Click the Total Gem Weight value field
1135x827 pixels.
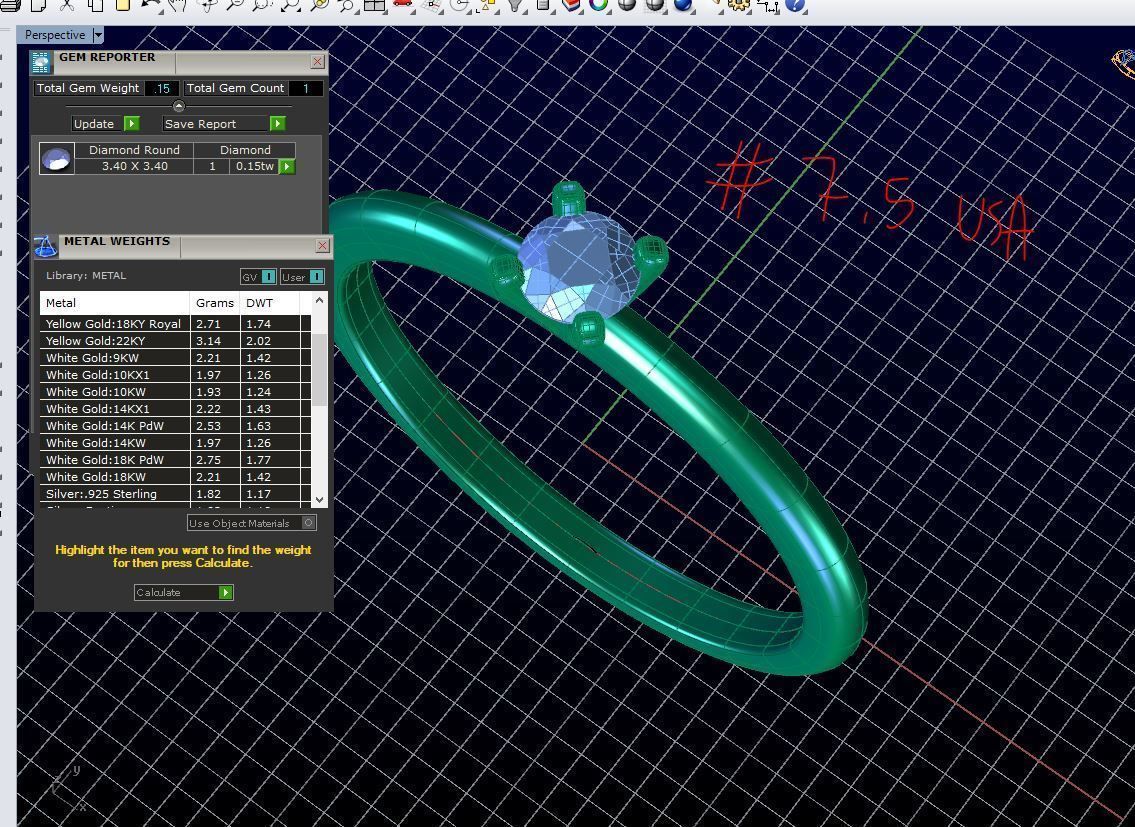pyautogui.click(x=162, y=88)
